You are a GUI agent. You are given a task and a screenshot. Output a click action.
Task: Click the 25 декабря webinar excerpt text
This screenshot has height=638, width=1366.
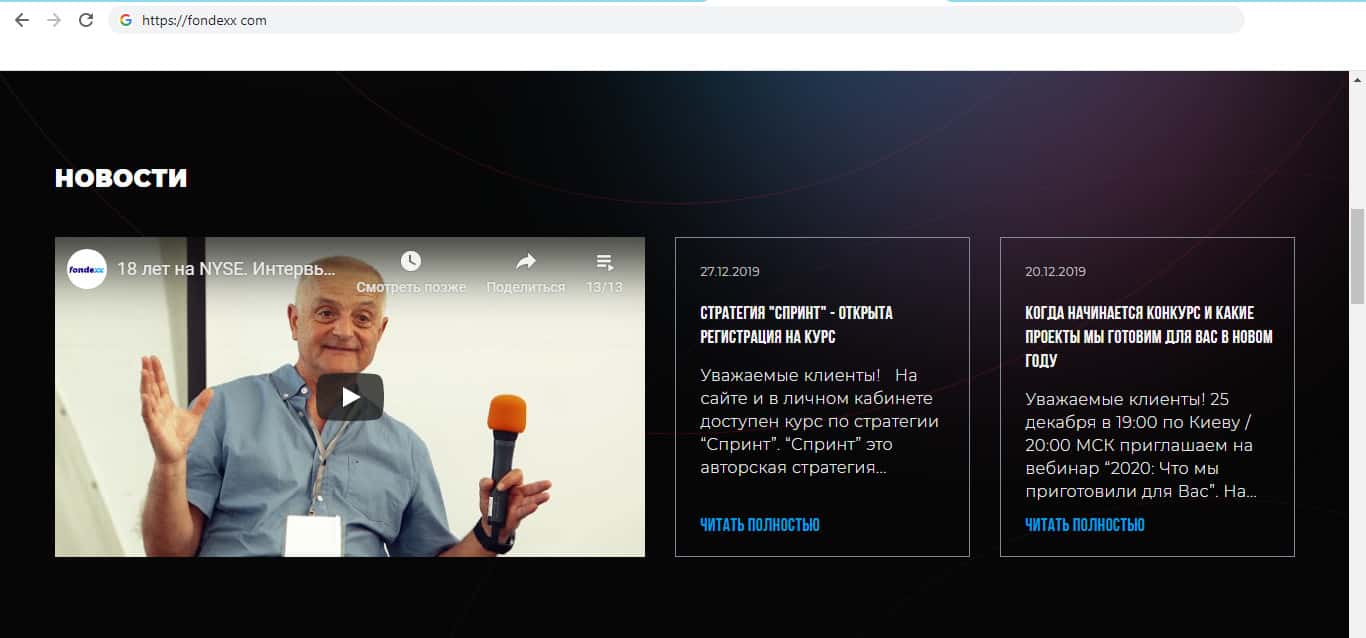tap(1141, 445)
